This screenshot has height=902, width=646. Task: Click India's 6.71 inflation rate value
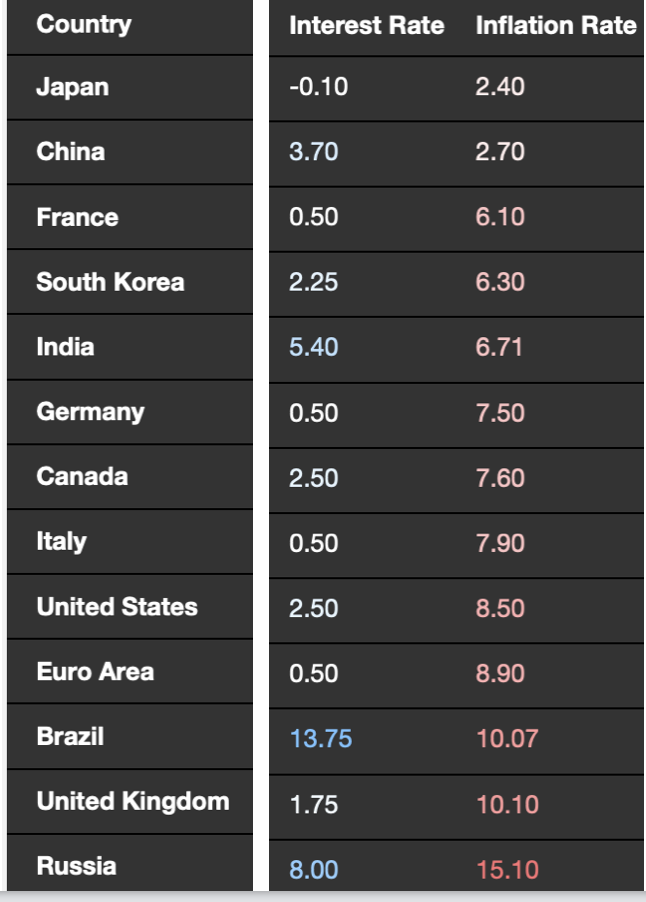tap(500, 348)
